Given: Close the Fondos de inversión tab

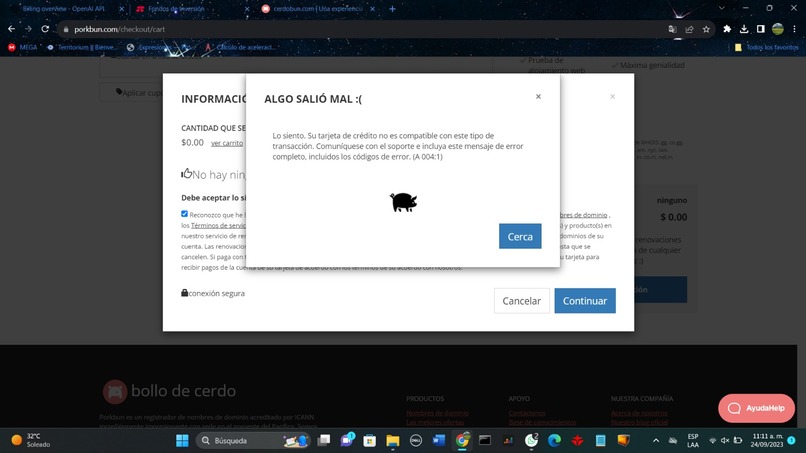Looking at the screenshot, I should [x=247, y=9].
